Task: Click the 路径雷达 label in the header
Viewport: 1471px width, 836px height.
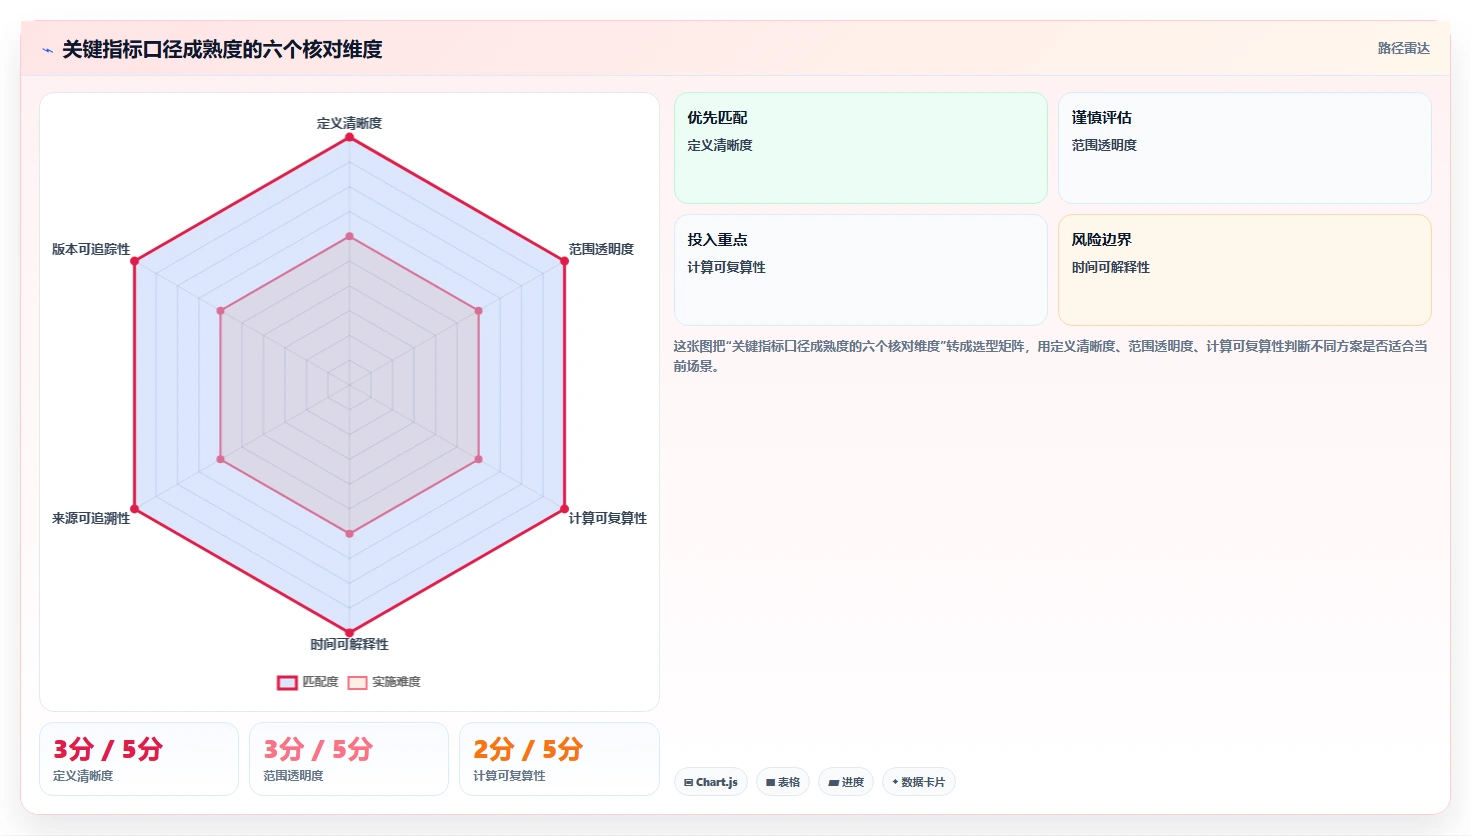Action: pyautogui.click(x=1403, y=48)
